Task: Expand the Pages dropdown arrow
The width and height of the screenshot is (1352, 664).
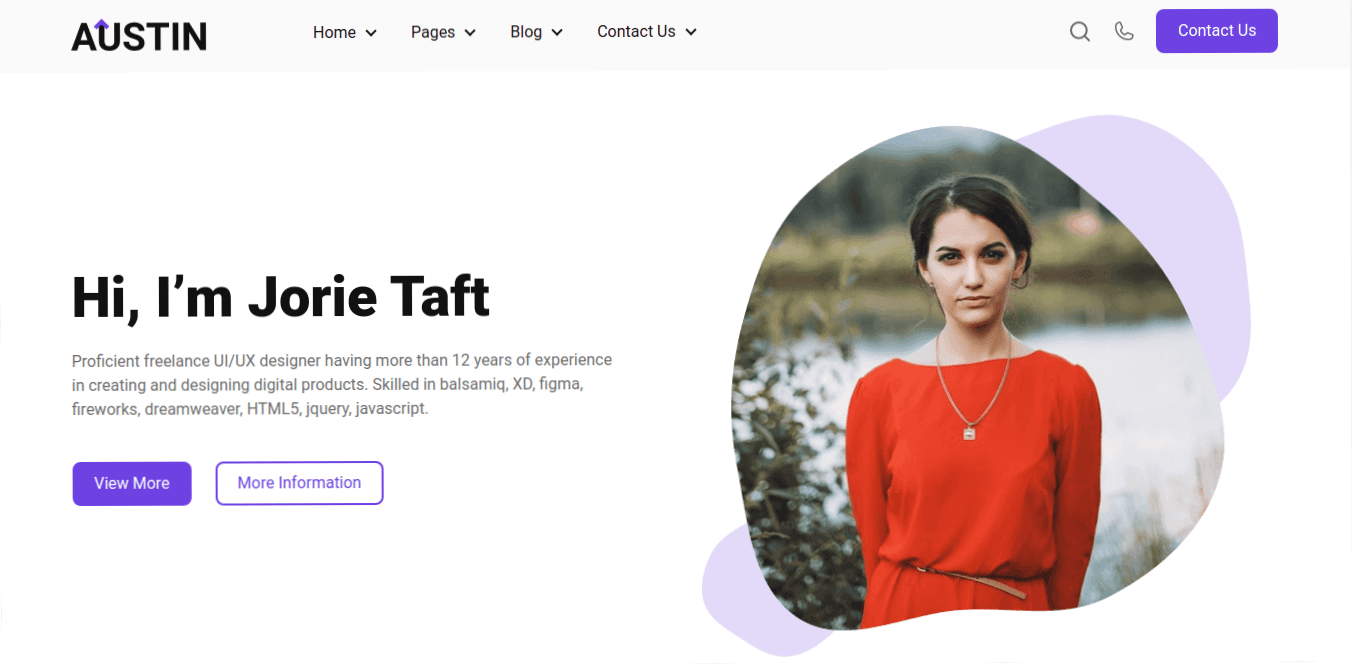Action: click(x=470, y=33)
